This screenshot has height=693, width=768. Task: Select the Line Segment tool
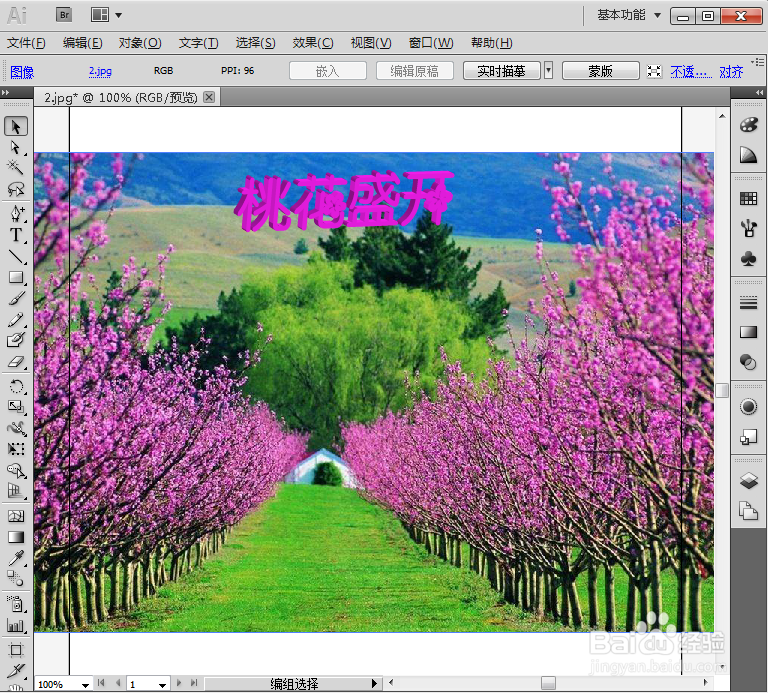tap(16, 256)
